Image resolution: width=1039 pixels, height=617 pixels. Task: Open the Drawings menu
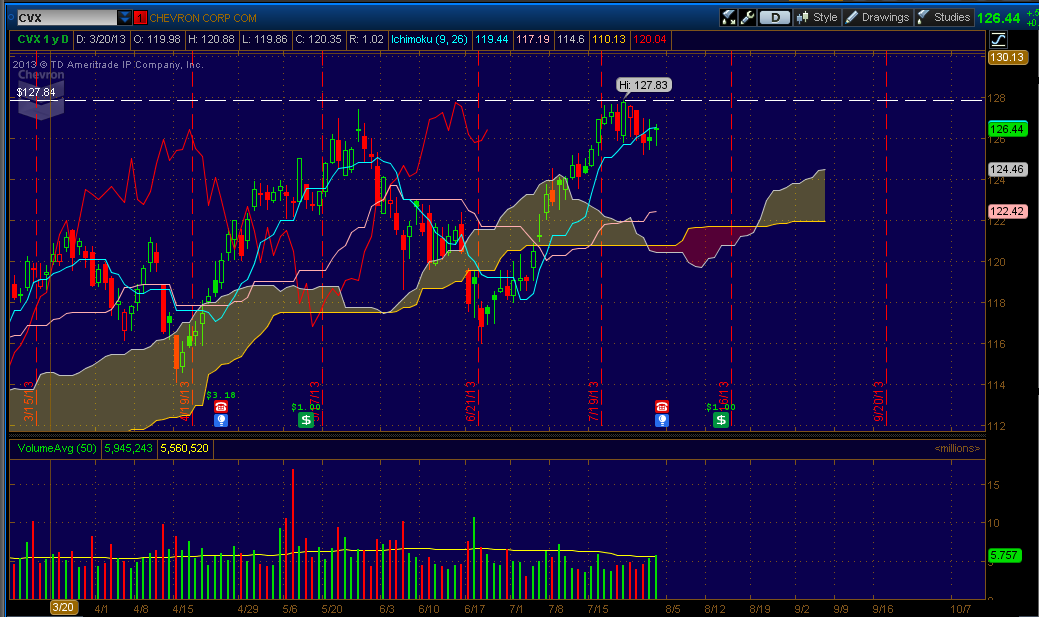[877, 17]
